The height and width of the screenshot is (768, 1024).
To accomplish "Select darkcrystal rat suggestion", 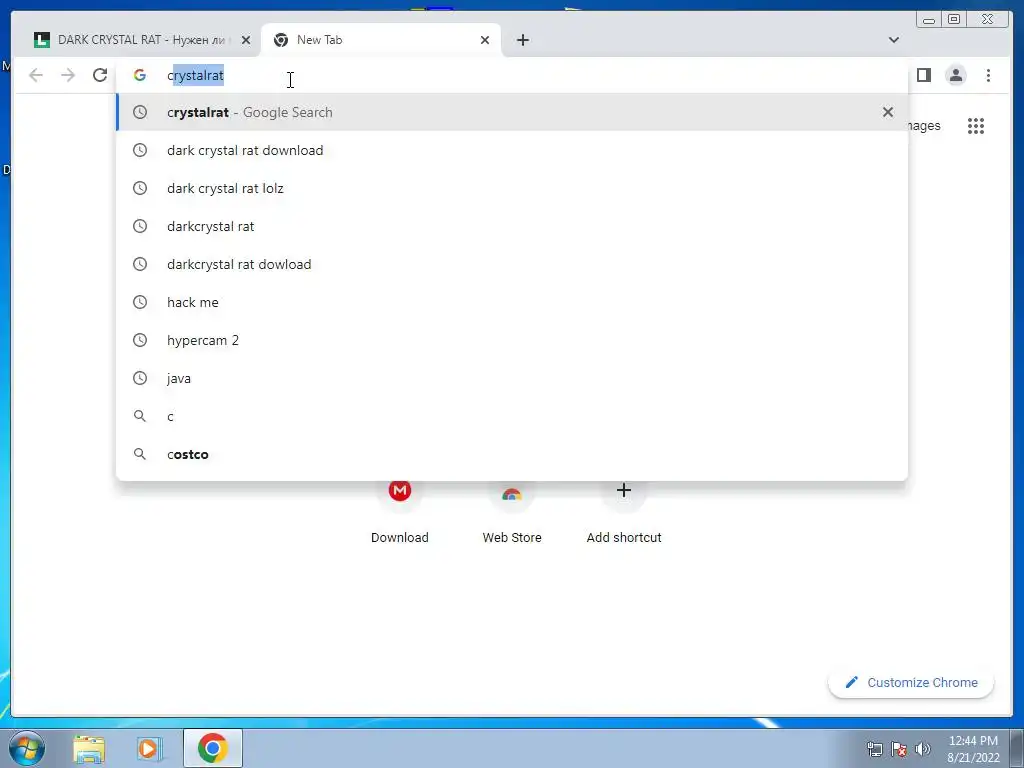I will coord(512,226).
